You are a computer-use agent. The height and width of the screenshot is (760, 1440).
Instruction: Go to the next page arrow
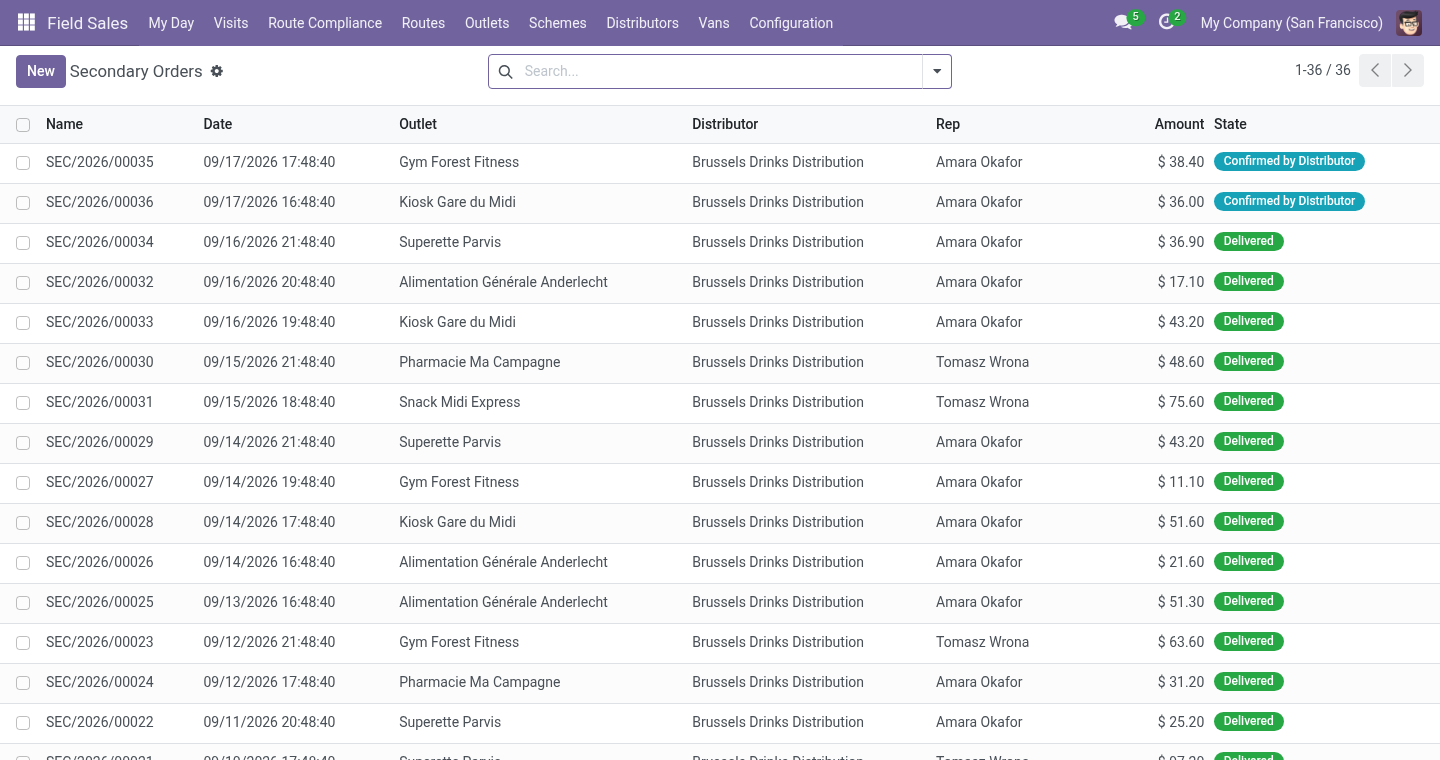click(1408, 70)
